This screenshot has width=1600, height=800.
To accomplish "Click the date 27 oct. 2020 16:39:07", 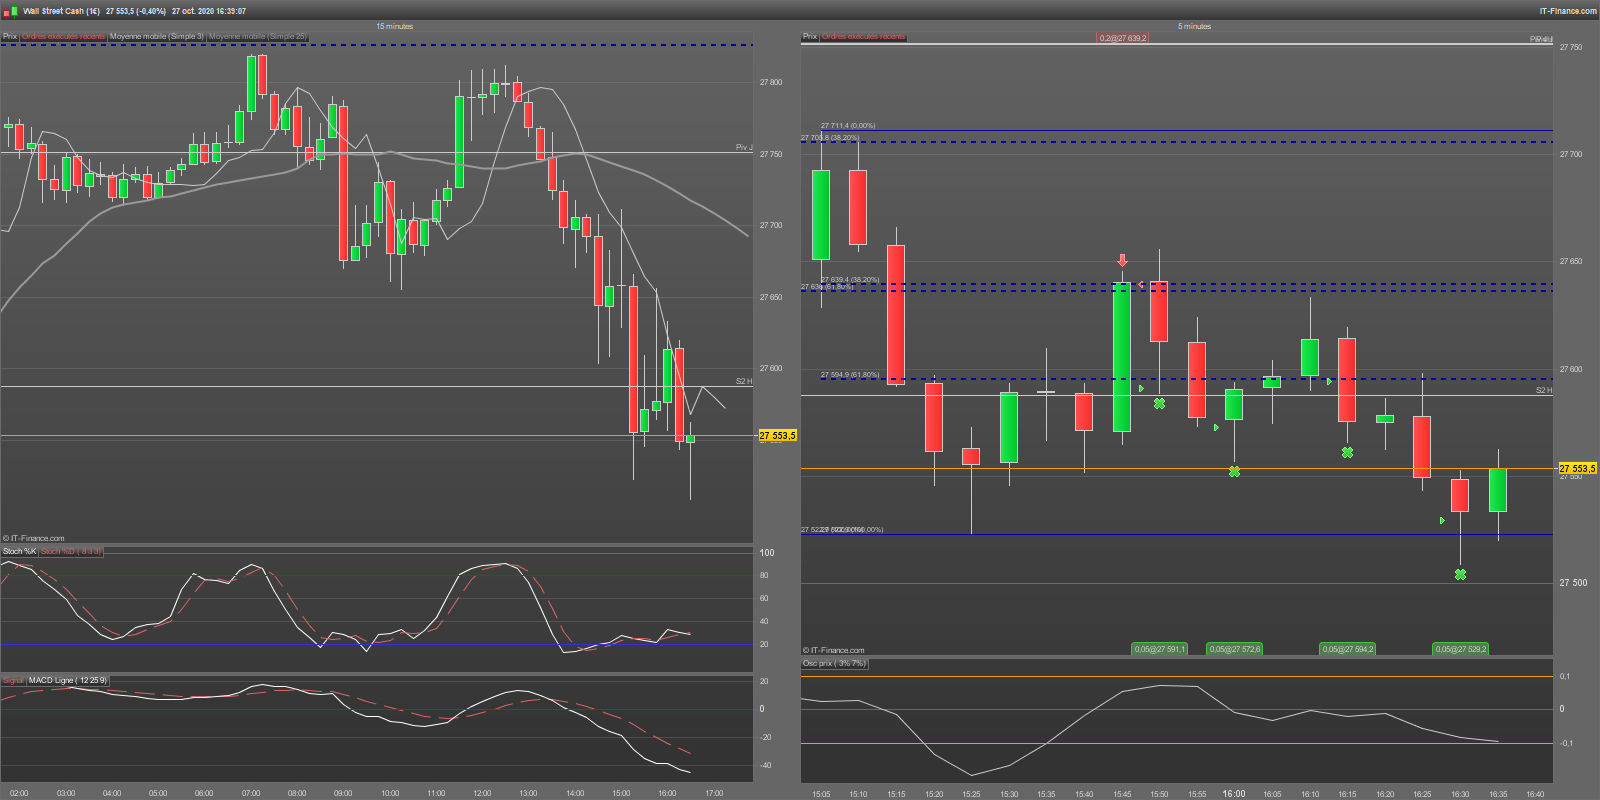I will (209, 11).
